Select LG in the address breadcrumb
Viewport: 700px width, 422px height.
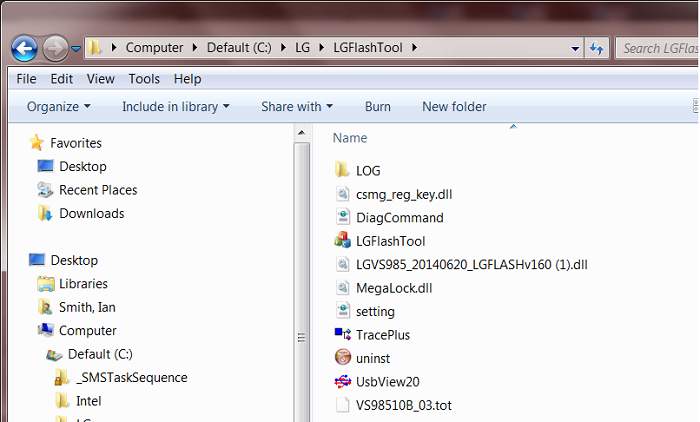coord(302,47)
